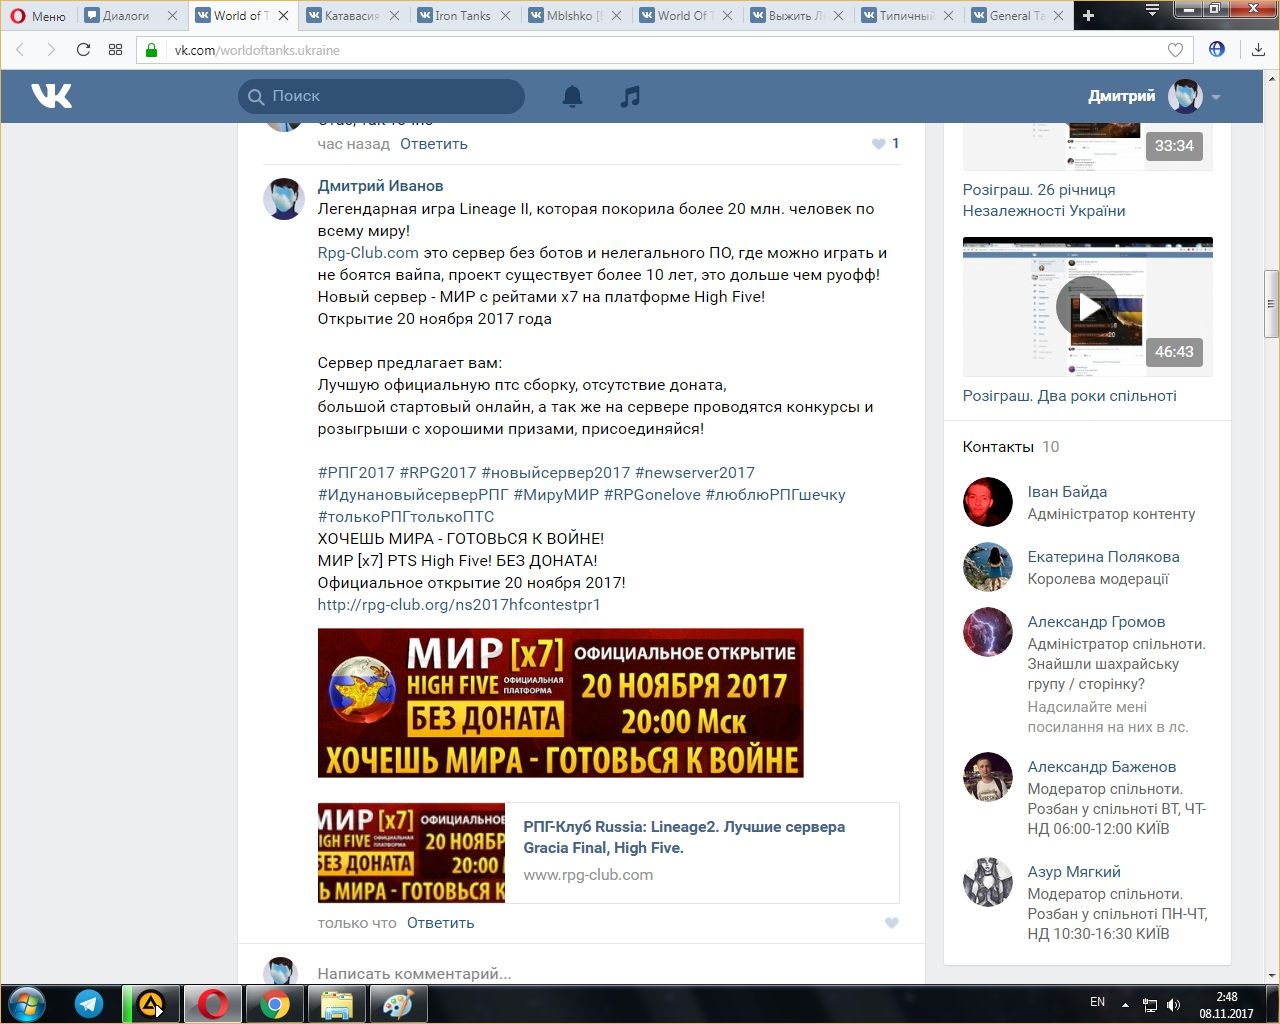The image size is (1280, 1024).
Task: Open the МИР x7 banner image
Action: point(560,703)
